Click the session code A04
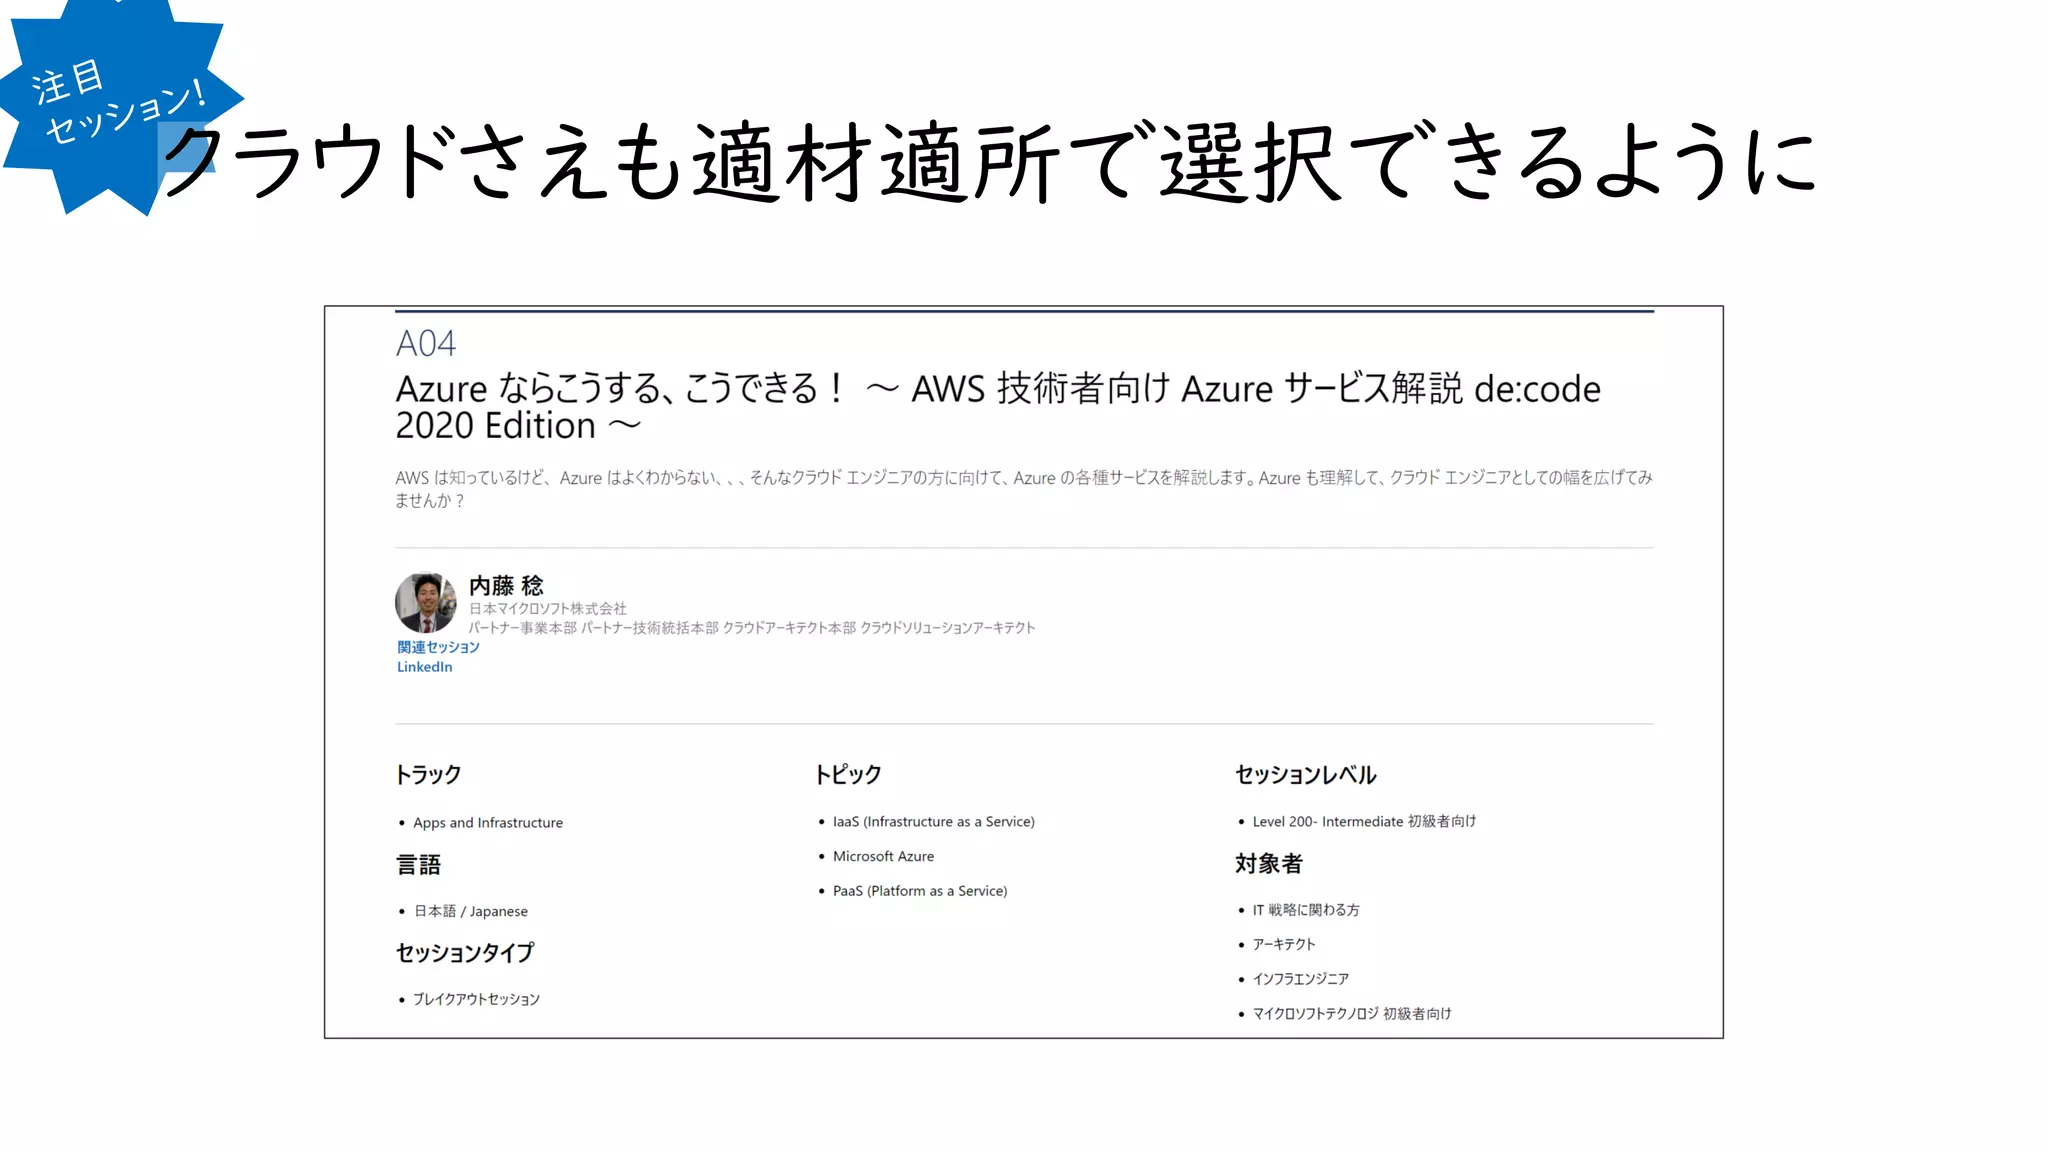The image size is (2048, 1152). pyautogui.click(x=426, y=343)
